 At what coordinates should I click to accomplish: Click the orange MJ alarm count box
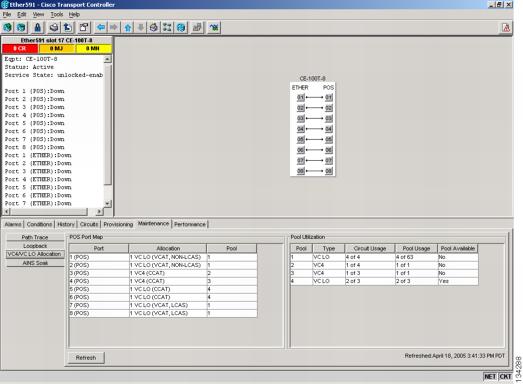click(56, 49)
